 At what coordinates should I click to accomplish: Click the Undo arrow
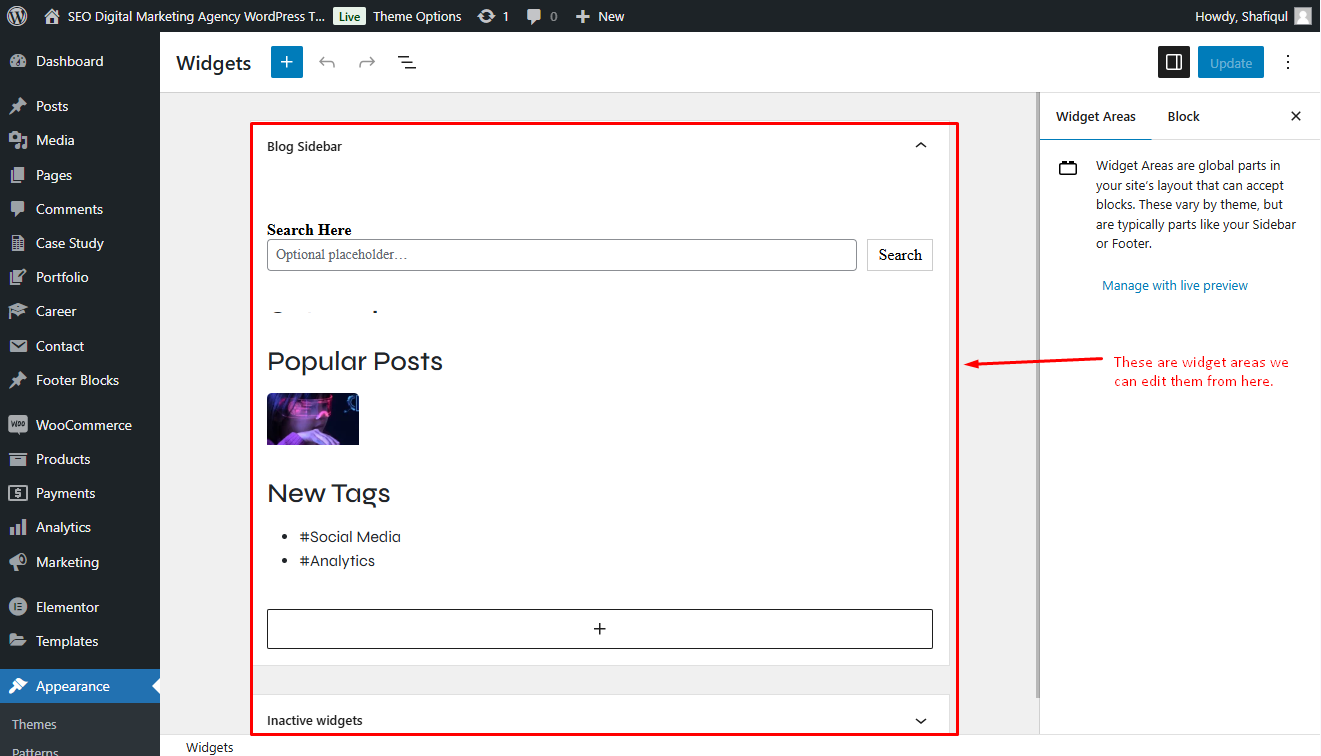tap(327, 62)
